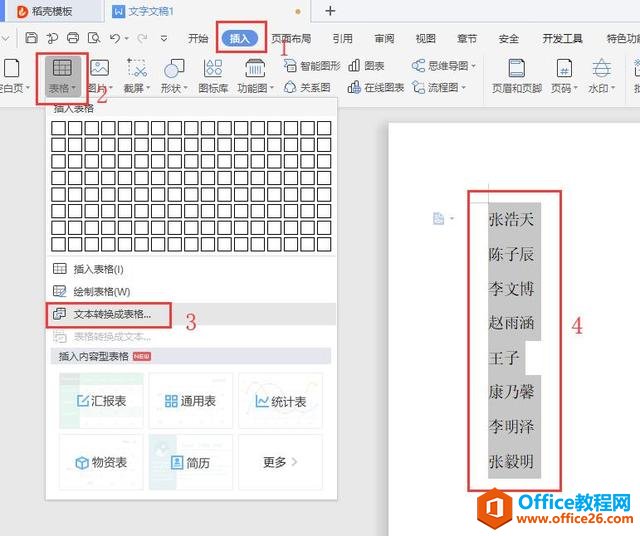Insert 智能图形 smart graphic
Image resolution: width=640 pixels, height=536 pixels.
[x=312, y=66]
